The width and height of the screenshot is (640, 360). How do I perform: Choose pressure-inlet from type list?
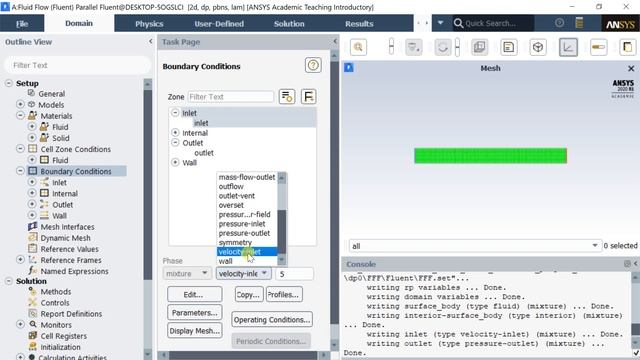[242, 224]
